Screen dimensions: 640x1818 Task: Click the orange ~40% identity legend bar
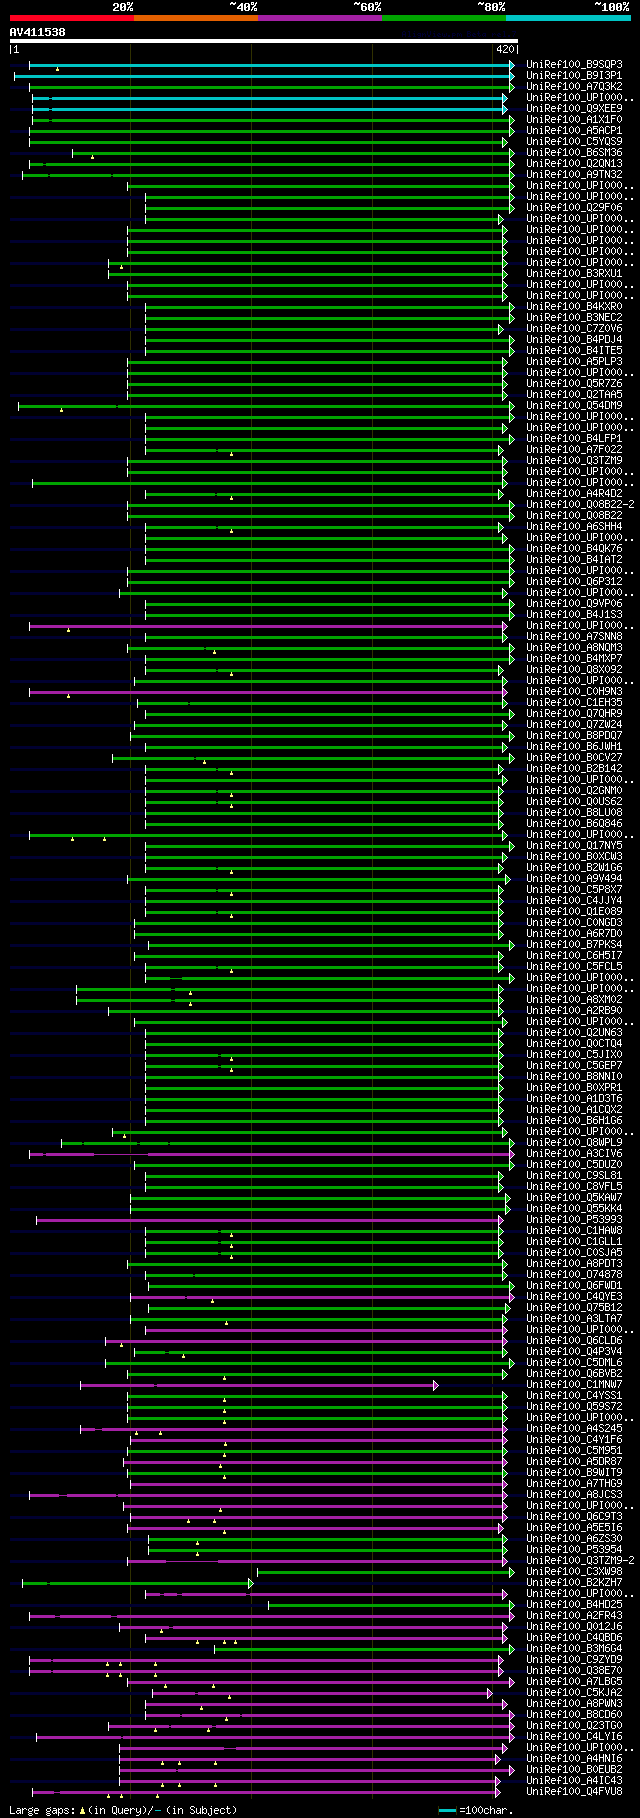tap(196, 18)
